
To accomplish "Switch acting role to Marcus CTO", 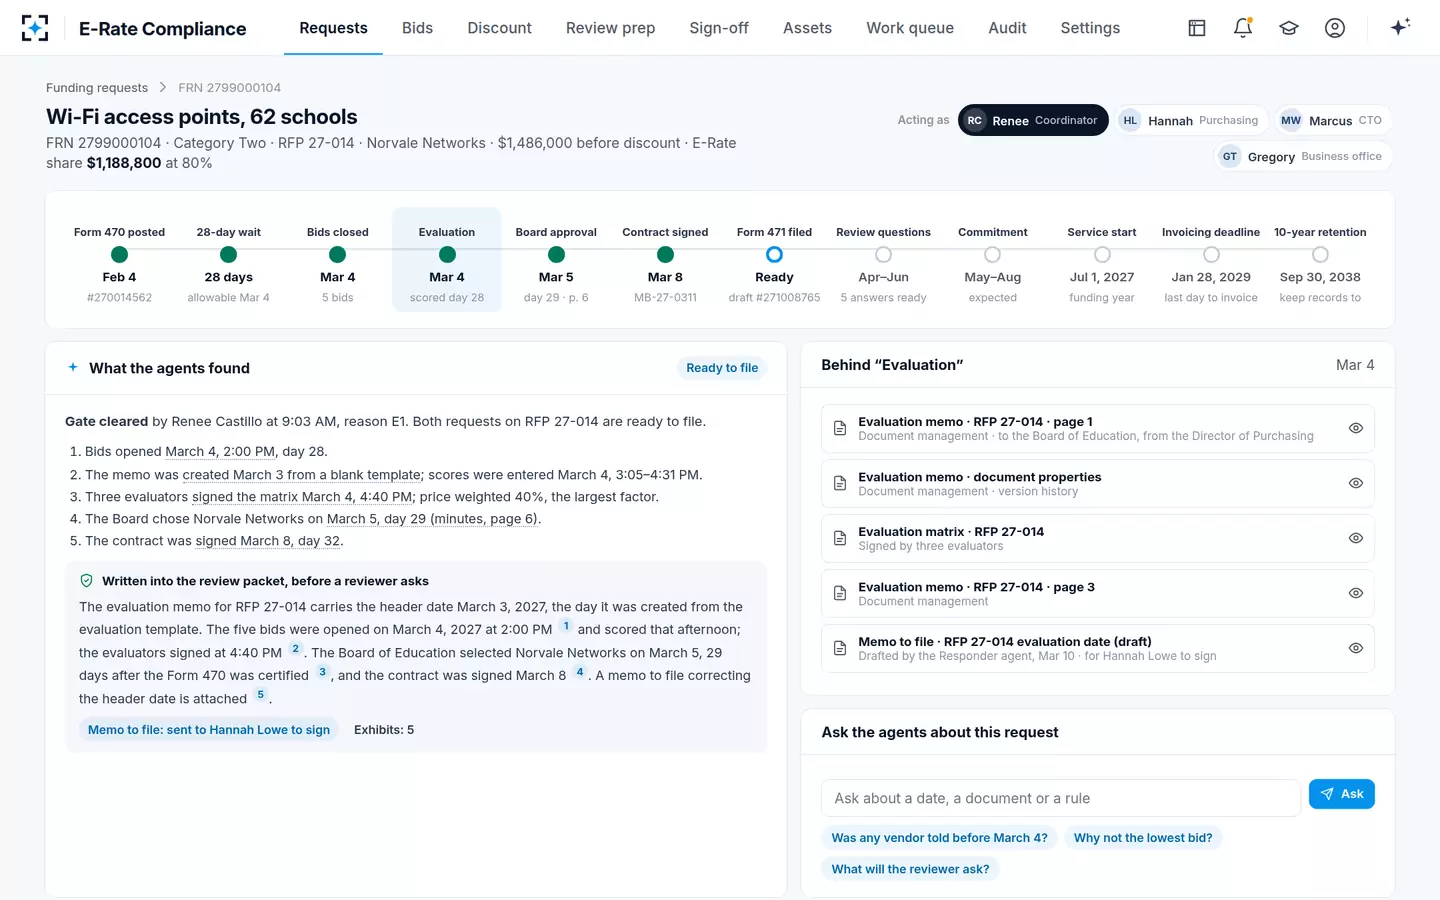I will pyautogui.click(x=1334, y=120).
